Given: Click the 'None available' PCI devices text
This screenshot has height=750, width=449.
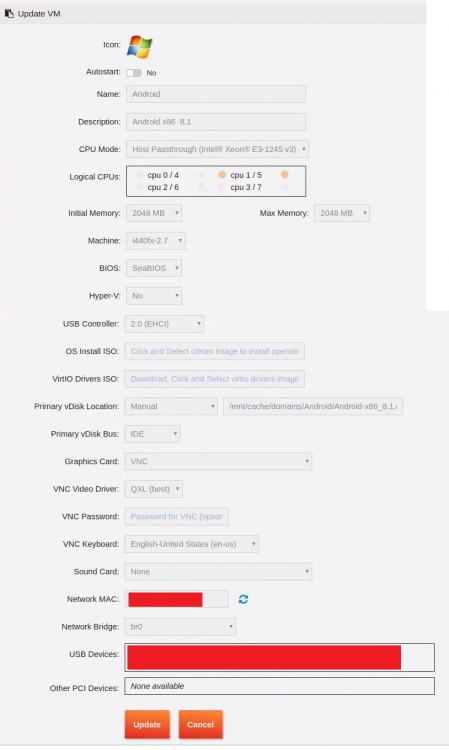Looking at the screenshot, I should pyautogui.click(x=157, y=686).
